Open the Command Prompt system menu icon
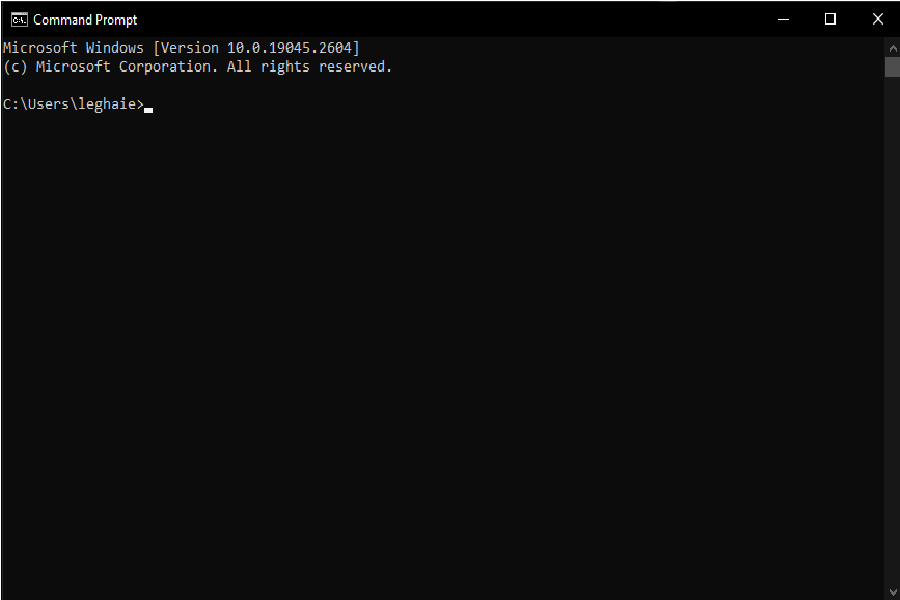 [x=19, y=19]
